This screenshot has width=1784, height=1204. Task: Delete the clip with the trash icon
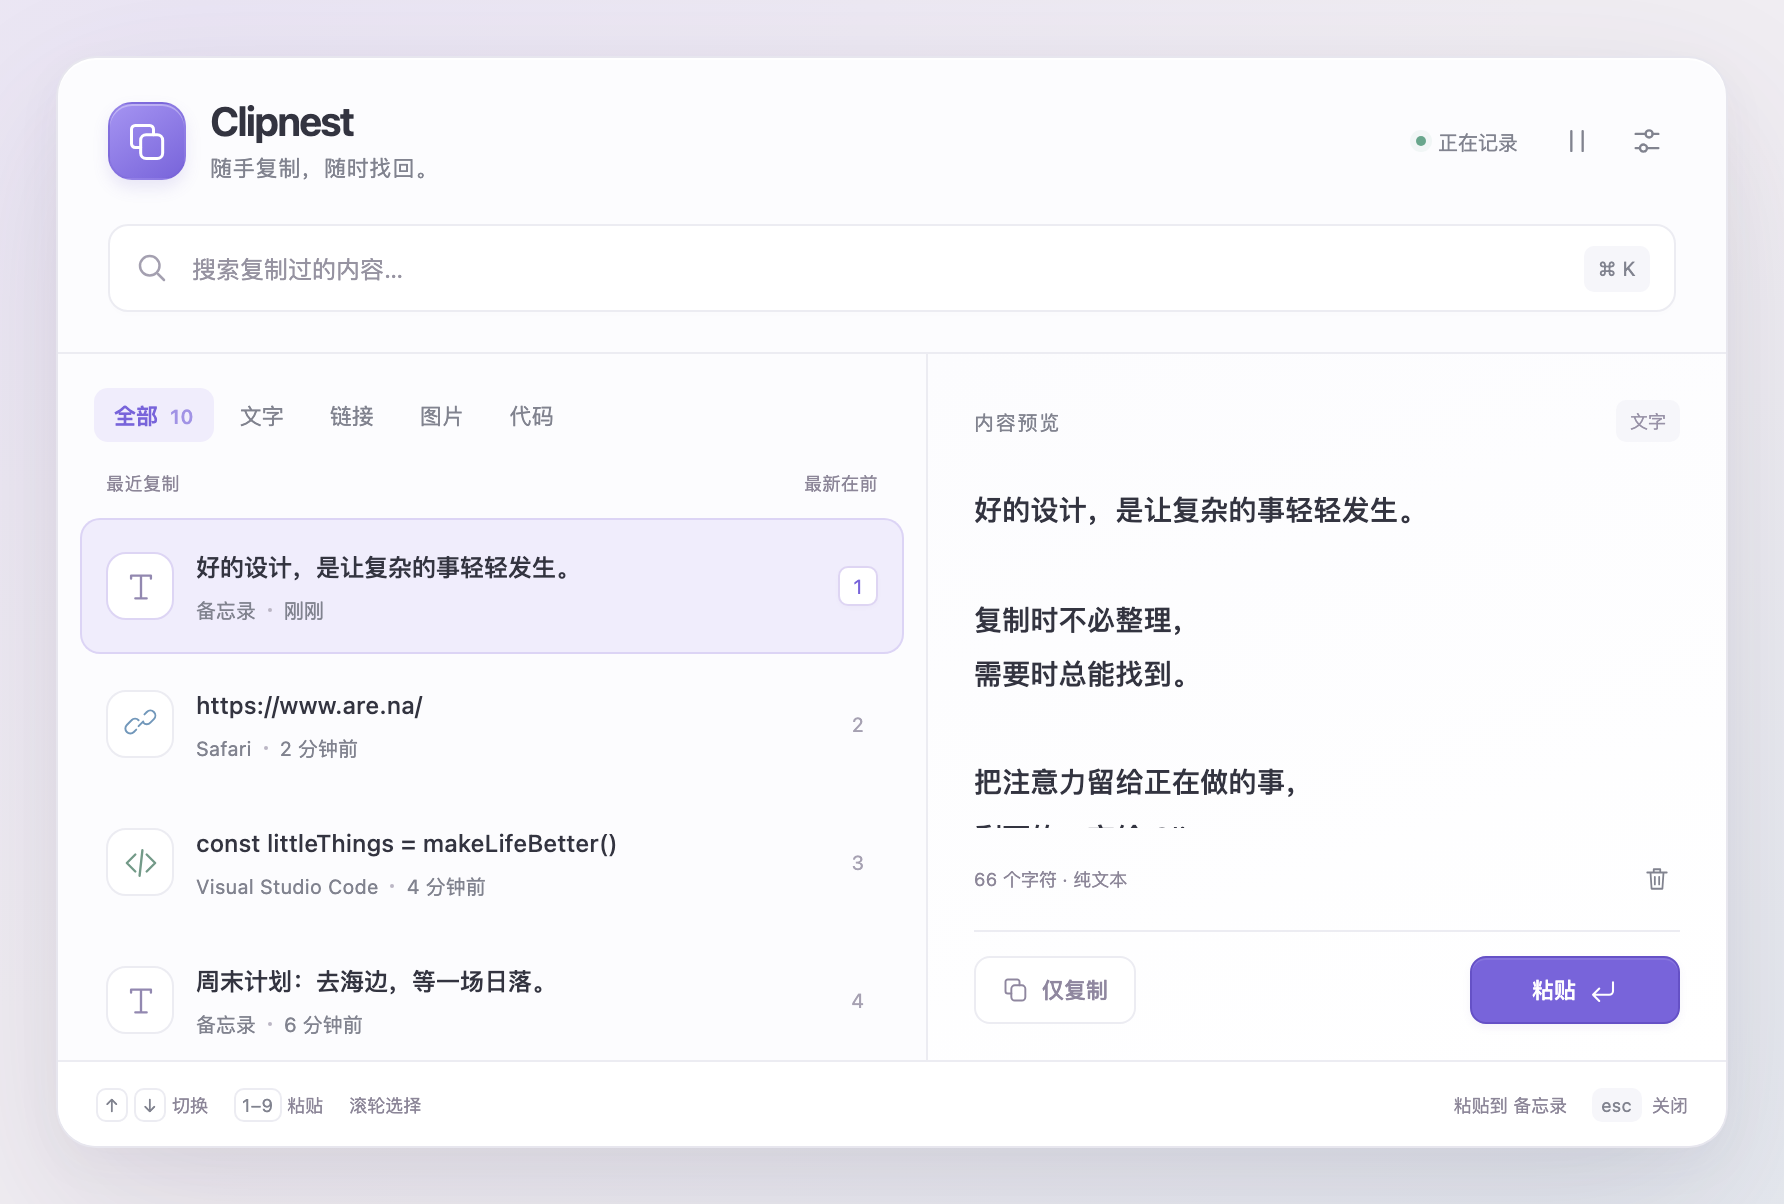coord(1657,879)
